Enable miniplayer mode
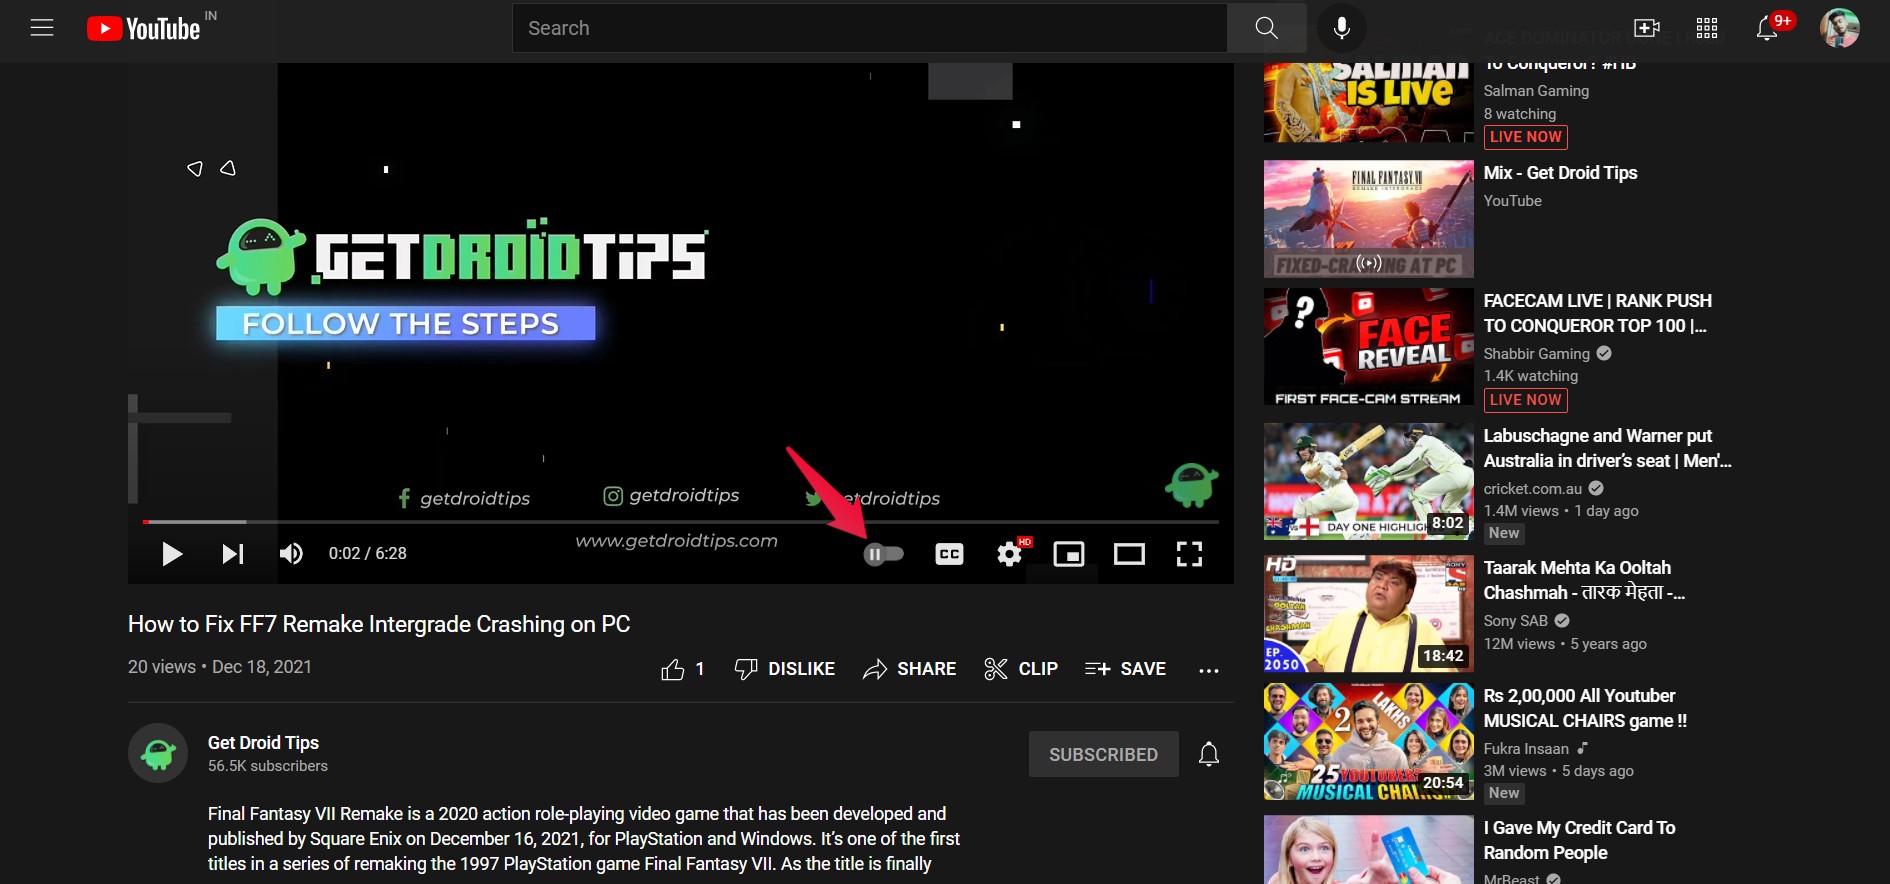This screenshot has width=1890, height=884. tap(1069, 554)
